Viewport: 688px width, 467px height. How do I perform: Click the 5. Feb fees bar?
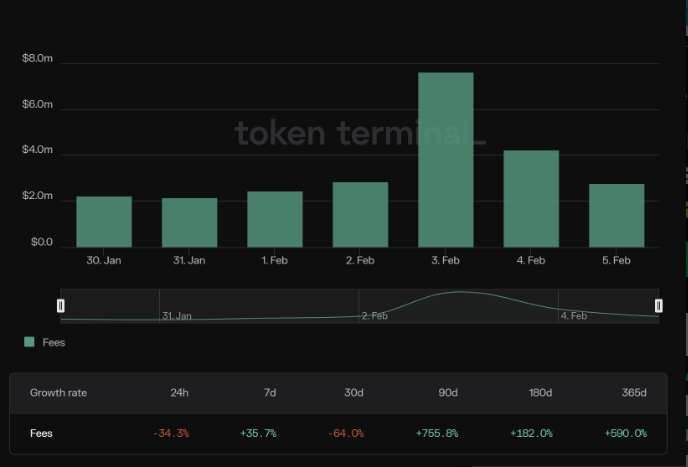tap(616, 216)
